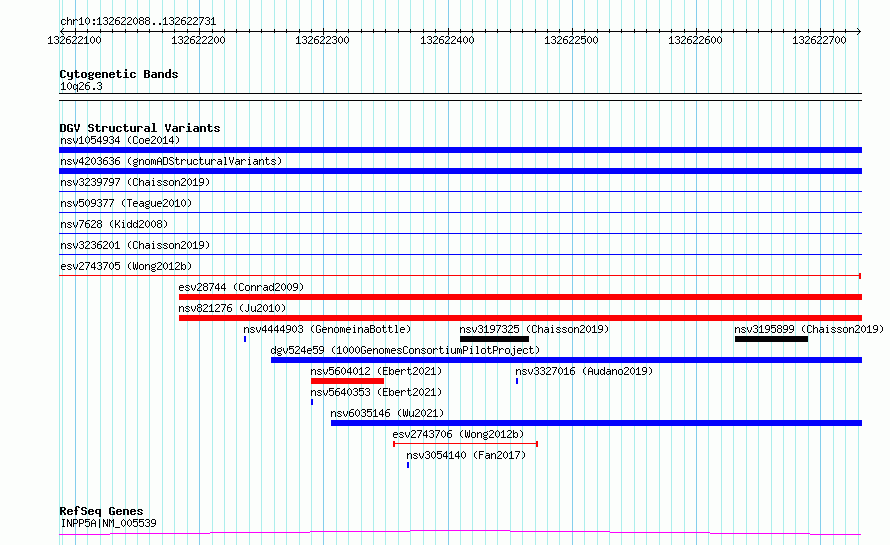Click the nsv1054934 (Coe2014) variant label
The width and height of the screenshot is (890, 545).
[x=120, y=140]
